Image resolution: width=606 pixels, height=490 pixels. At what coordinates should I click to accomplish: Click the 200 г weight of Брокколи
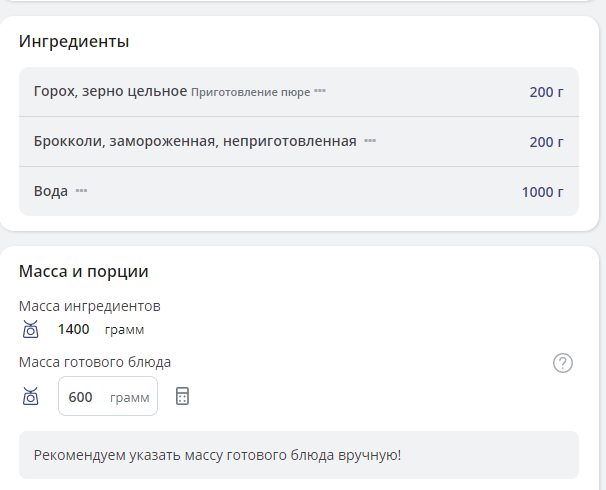click(546, 142)
